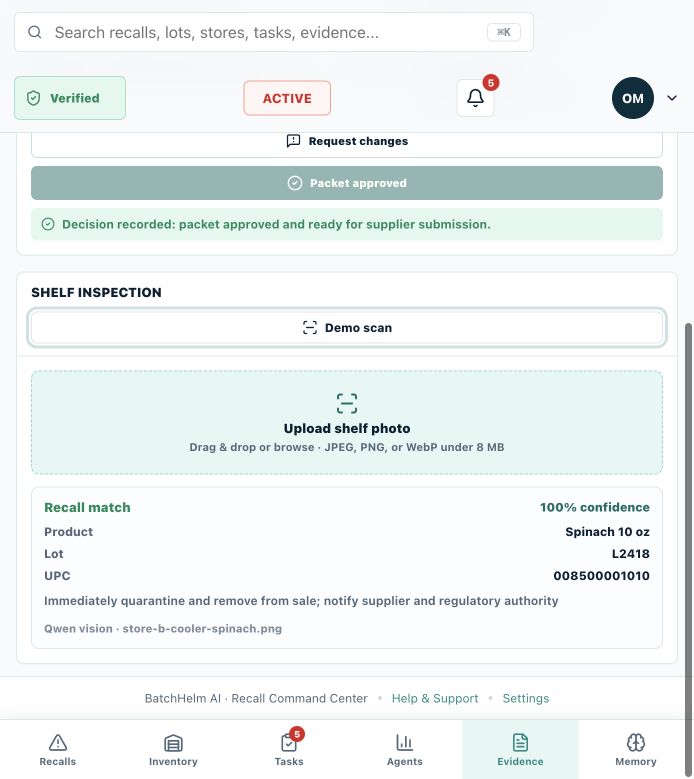
Task: Focus the search recalls input field
Action: pos(274,32)
